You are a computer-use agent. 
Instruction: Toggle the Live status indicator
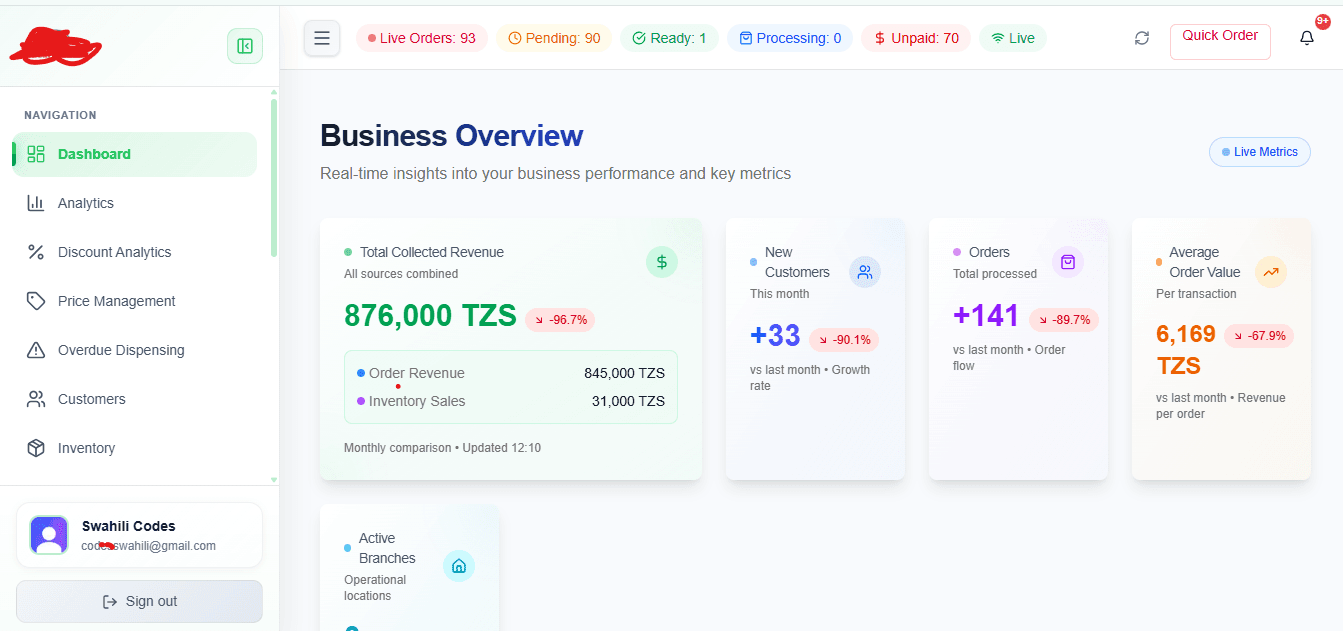click(1012, 37)
